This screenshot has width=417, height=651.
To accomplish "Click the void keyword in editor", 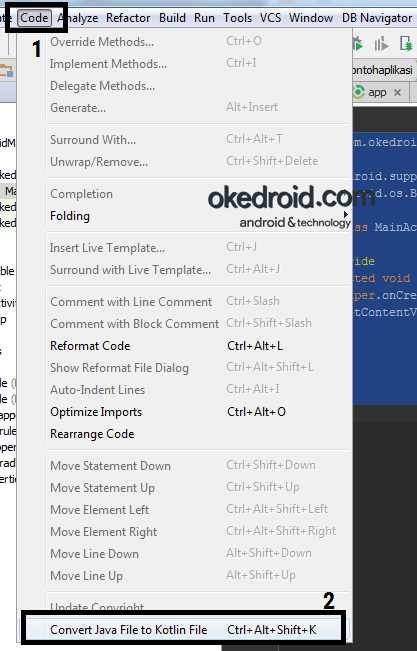I will coord(396,278).
